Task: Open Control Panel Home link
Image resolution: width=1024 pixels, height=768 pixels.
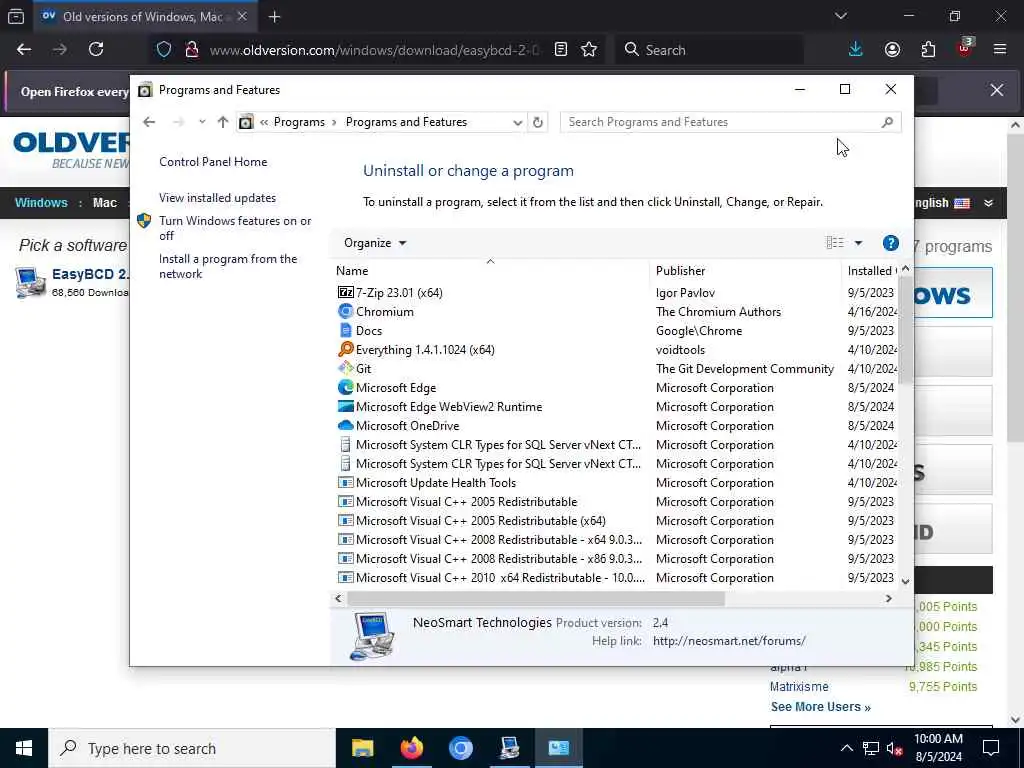Action: tap(213, 162)
